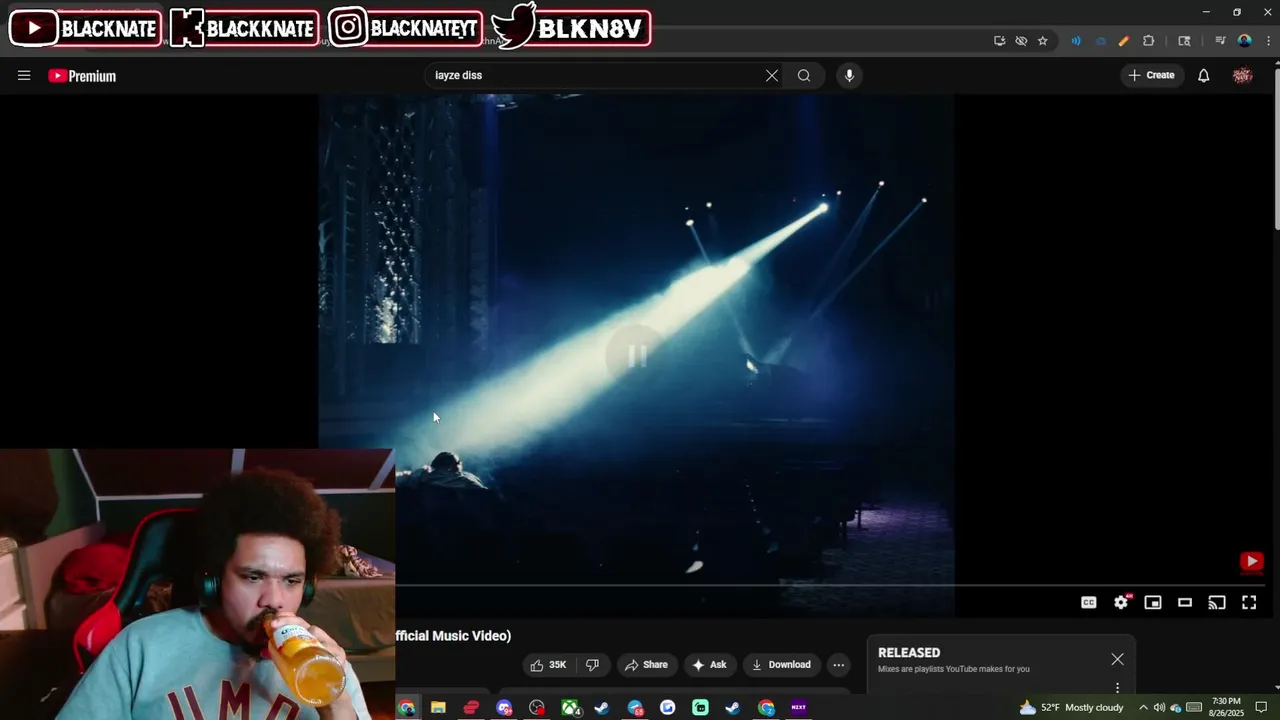Go to YouTube Premium home logo
This screenshot has height=720, width=1280.
tap(82, 76)
